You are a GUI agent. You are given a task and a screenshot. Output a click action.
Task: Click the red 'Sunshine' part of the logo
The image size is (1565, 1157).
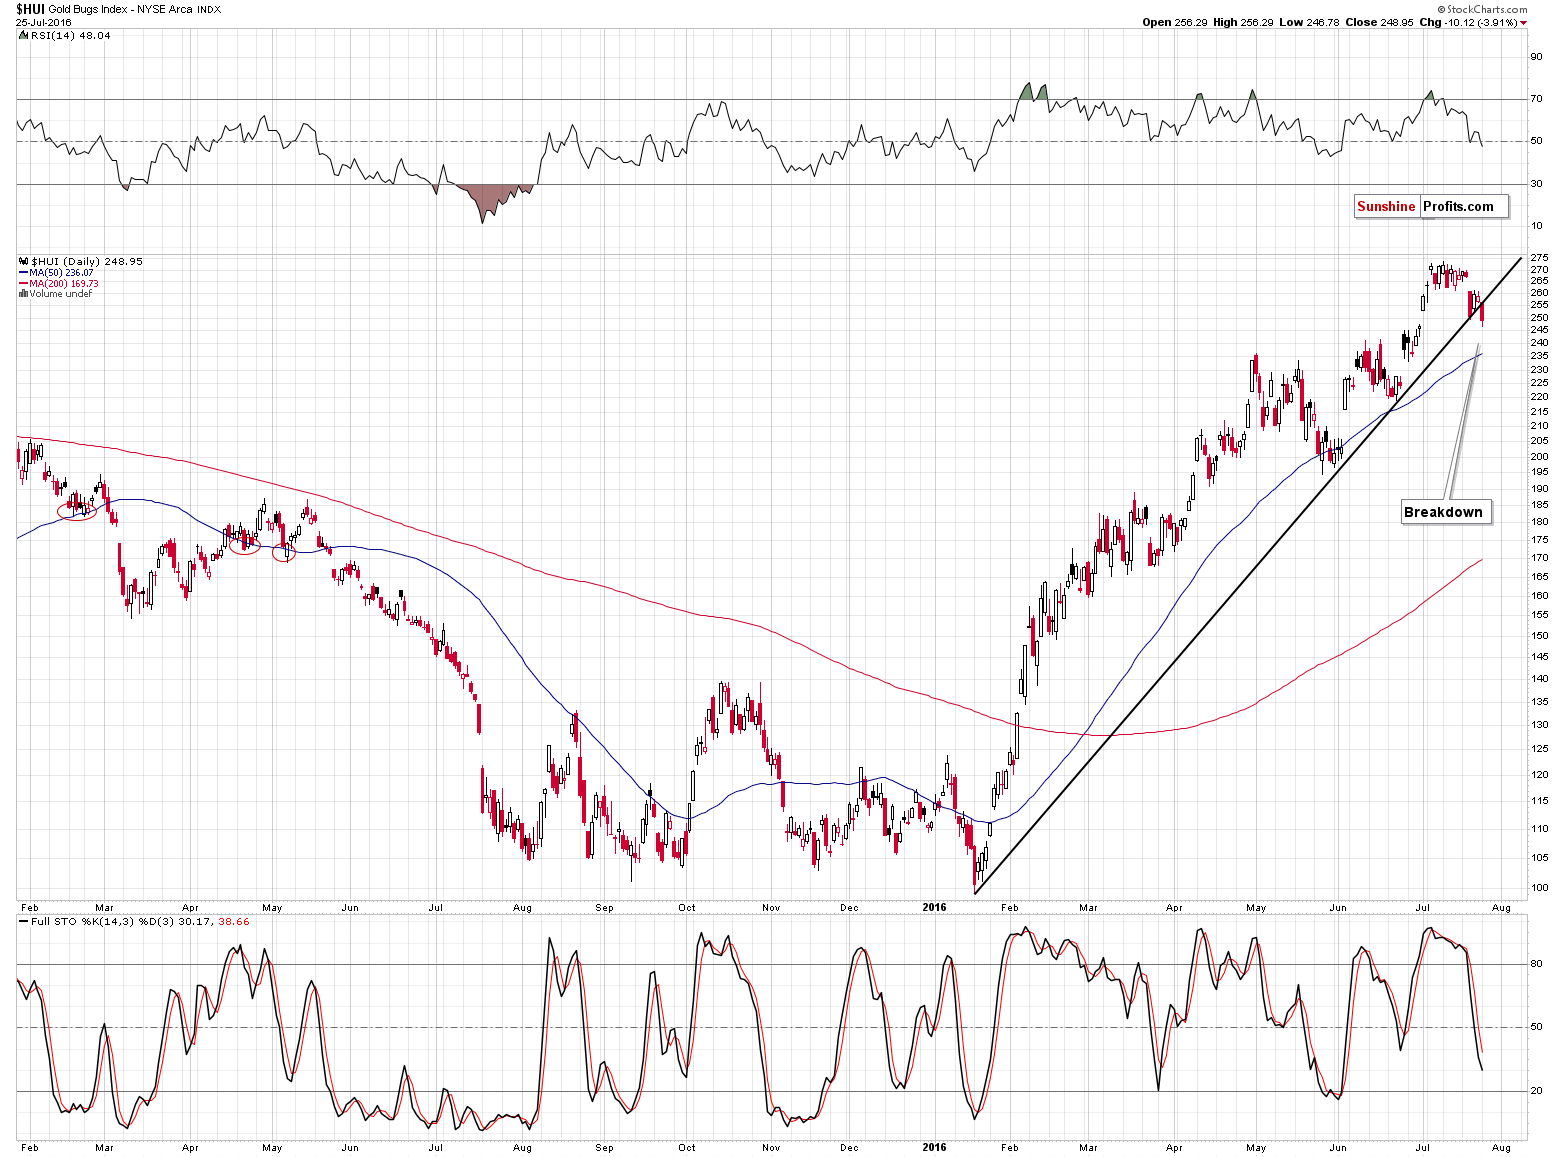coord(1386,206)
